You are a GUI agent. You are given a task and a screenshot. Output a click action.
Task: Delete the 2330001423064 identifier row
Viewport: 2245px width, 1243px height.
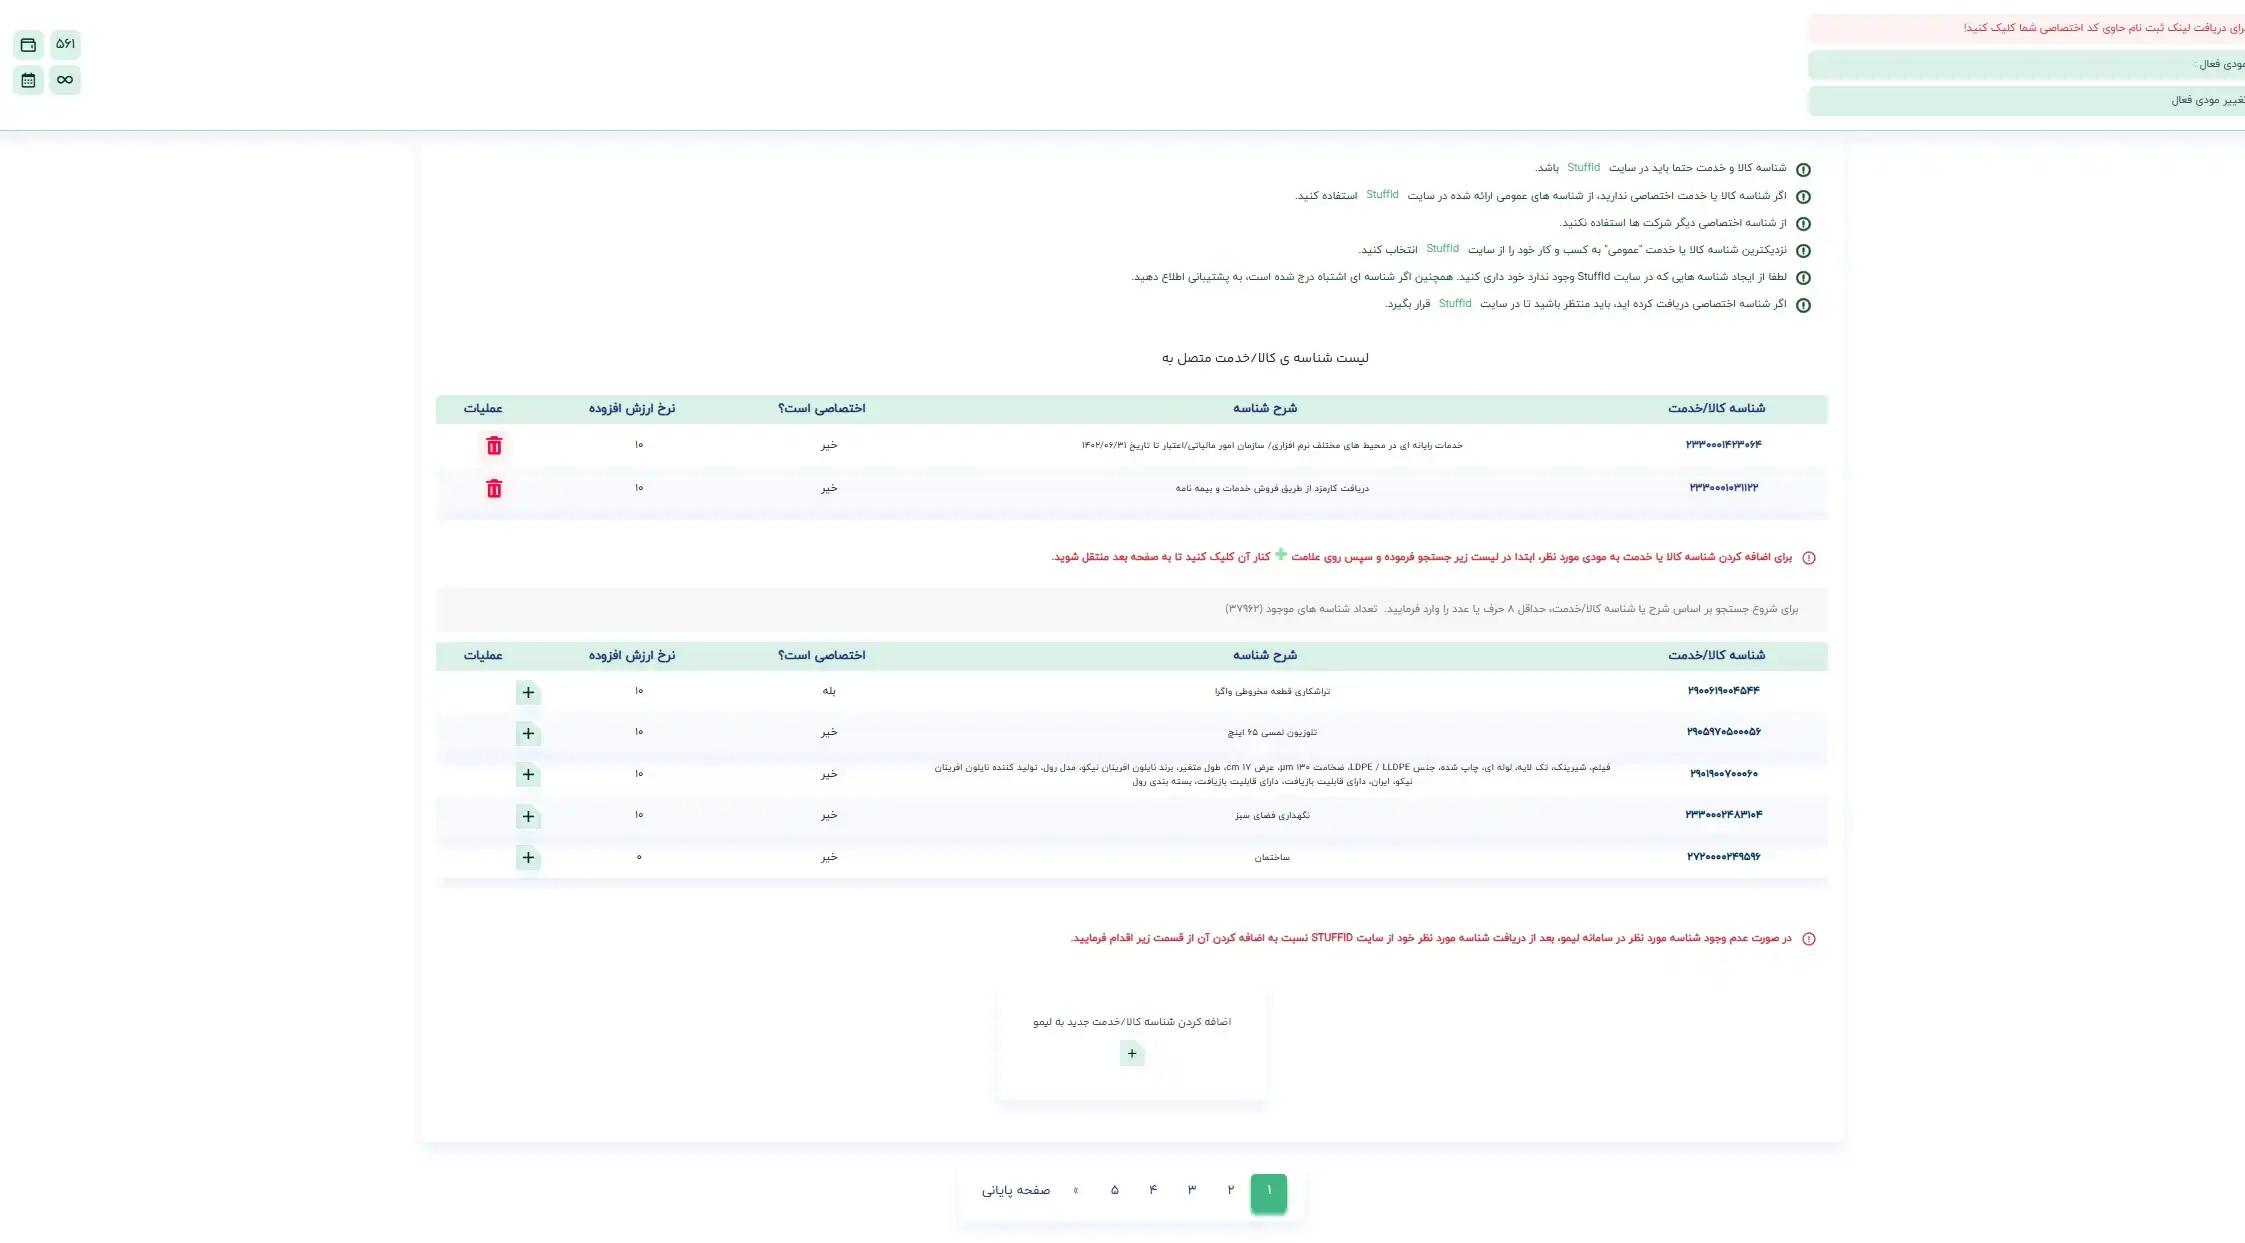coord(494,446)
